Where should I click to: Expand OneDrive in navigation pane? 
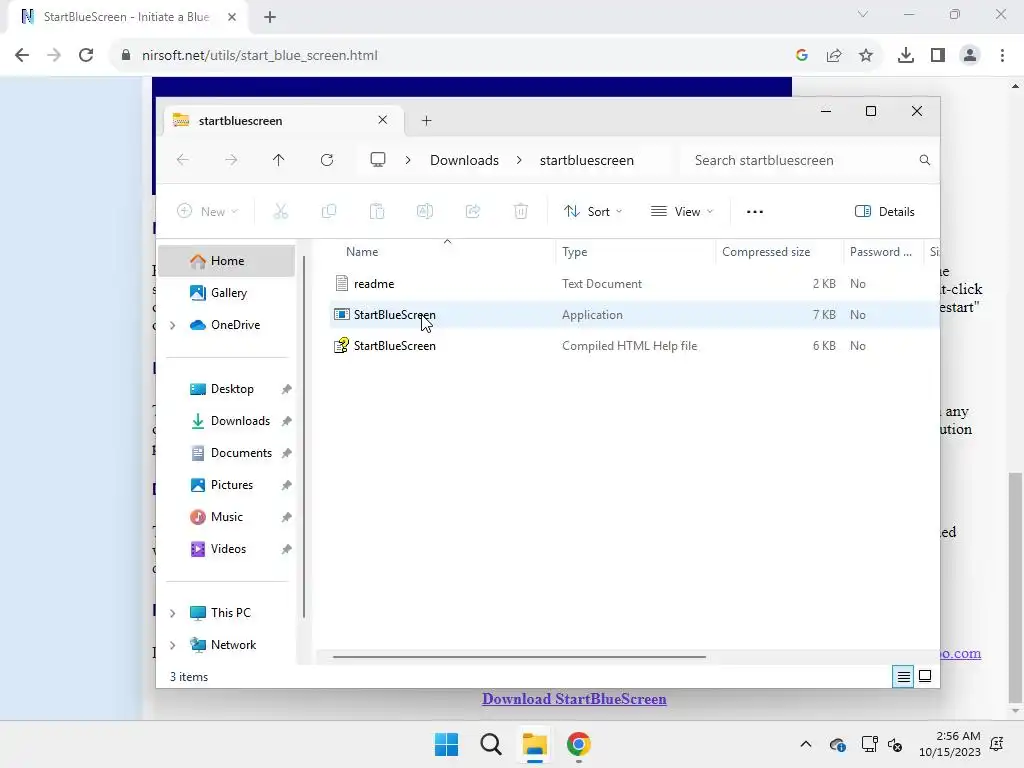(x=172, y=325)
